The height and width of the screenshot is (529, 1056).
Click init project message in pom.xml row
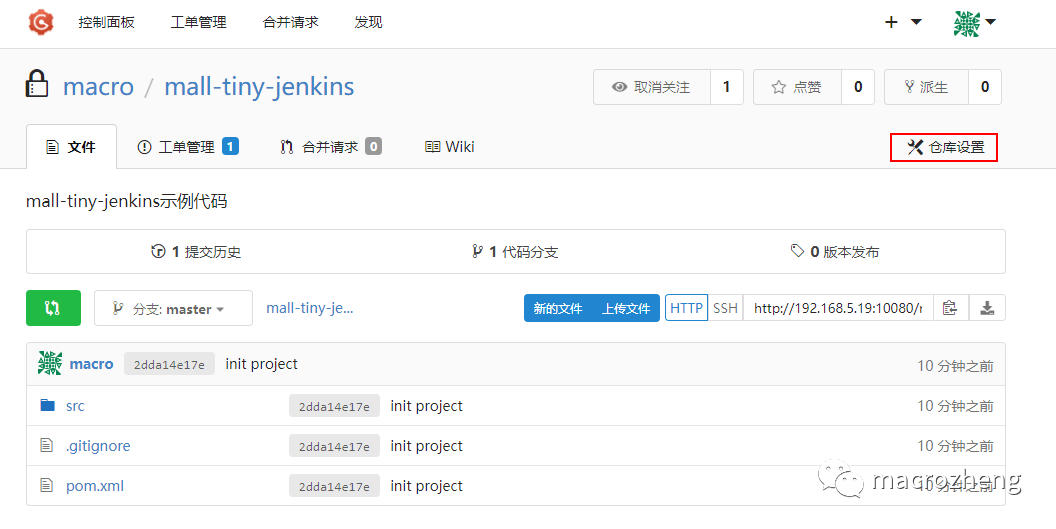coord(426,485)
